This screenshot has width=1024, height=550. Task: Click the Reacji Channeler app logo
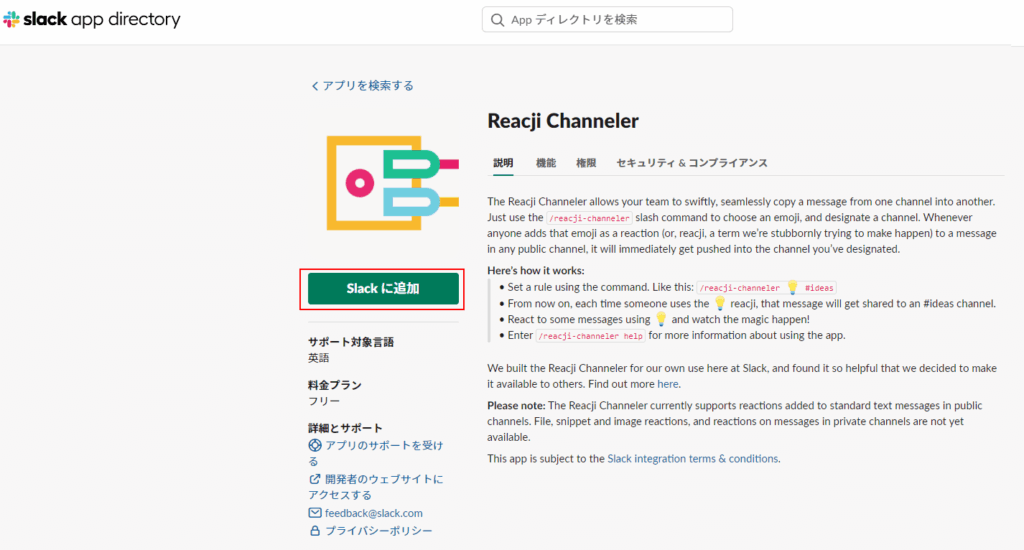click(391, 183)
